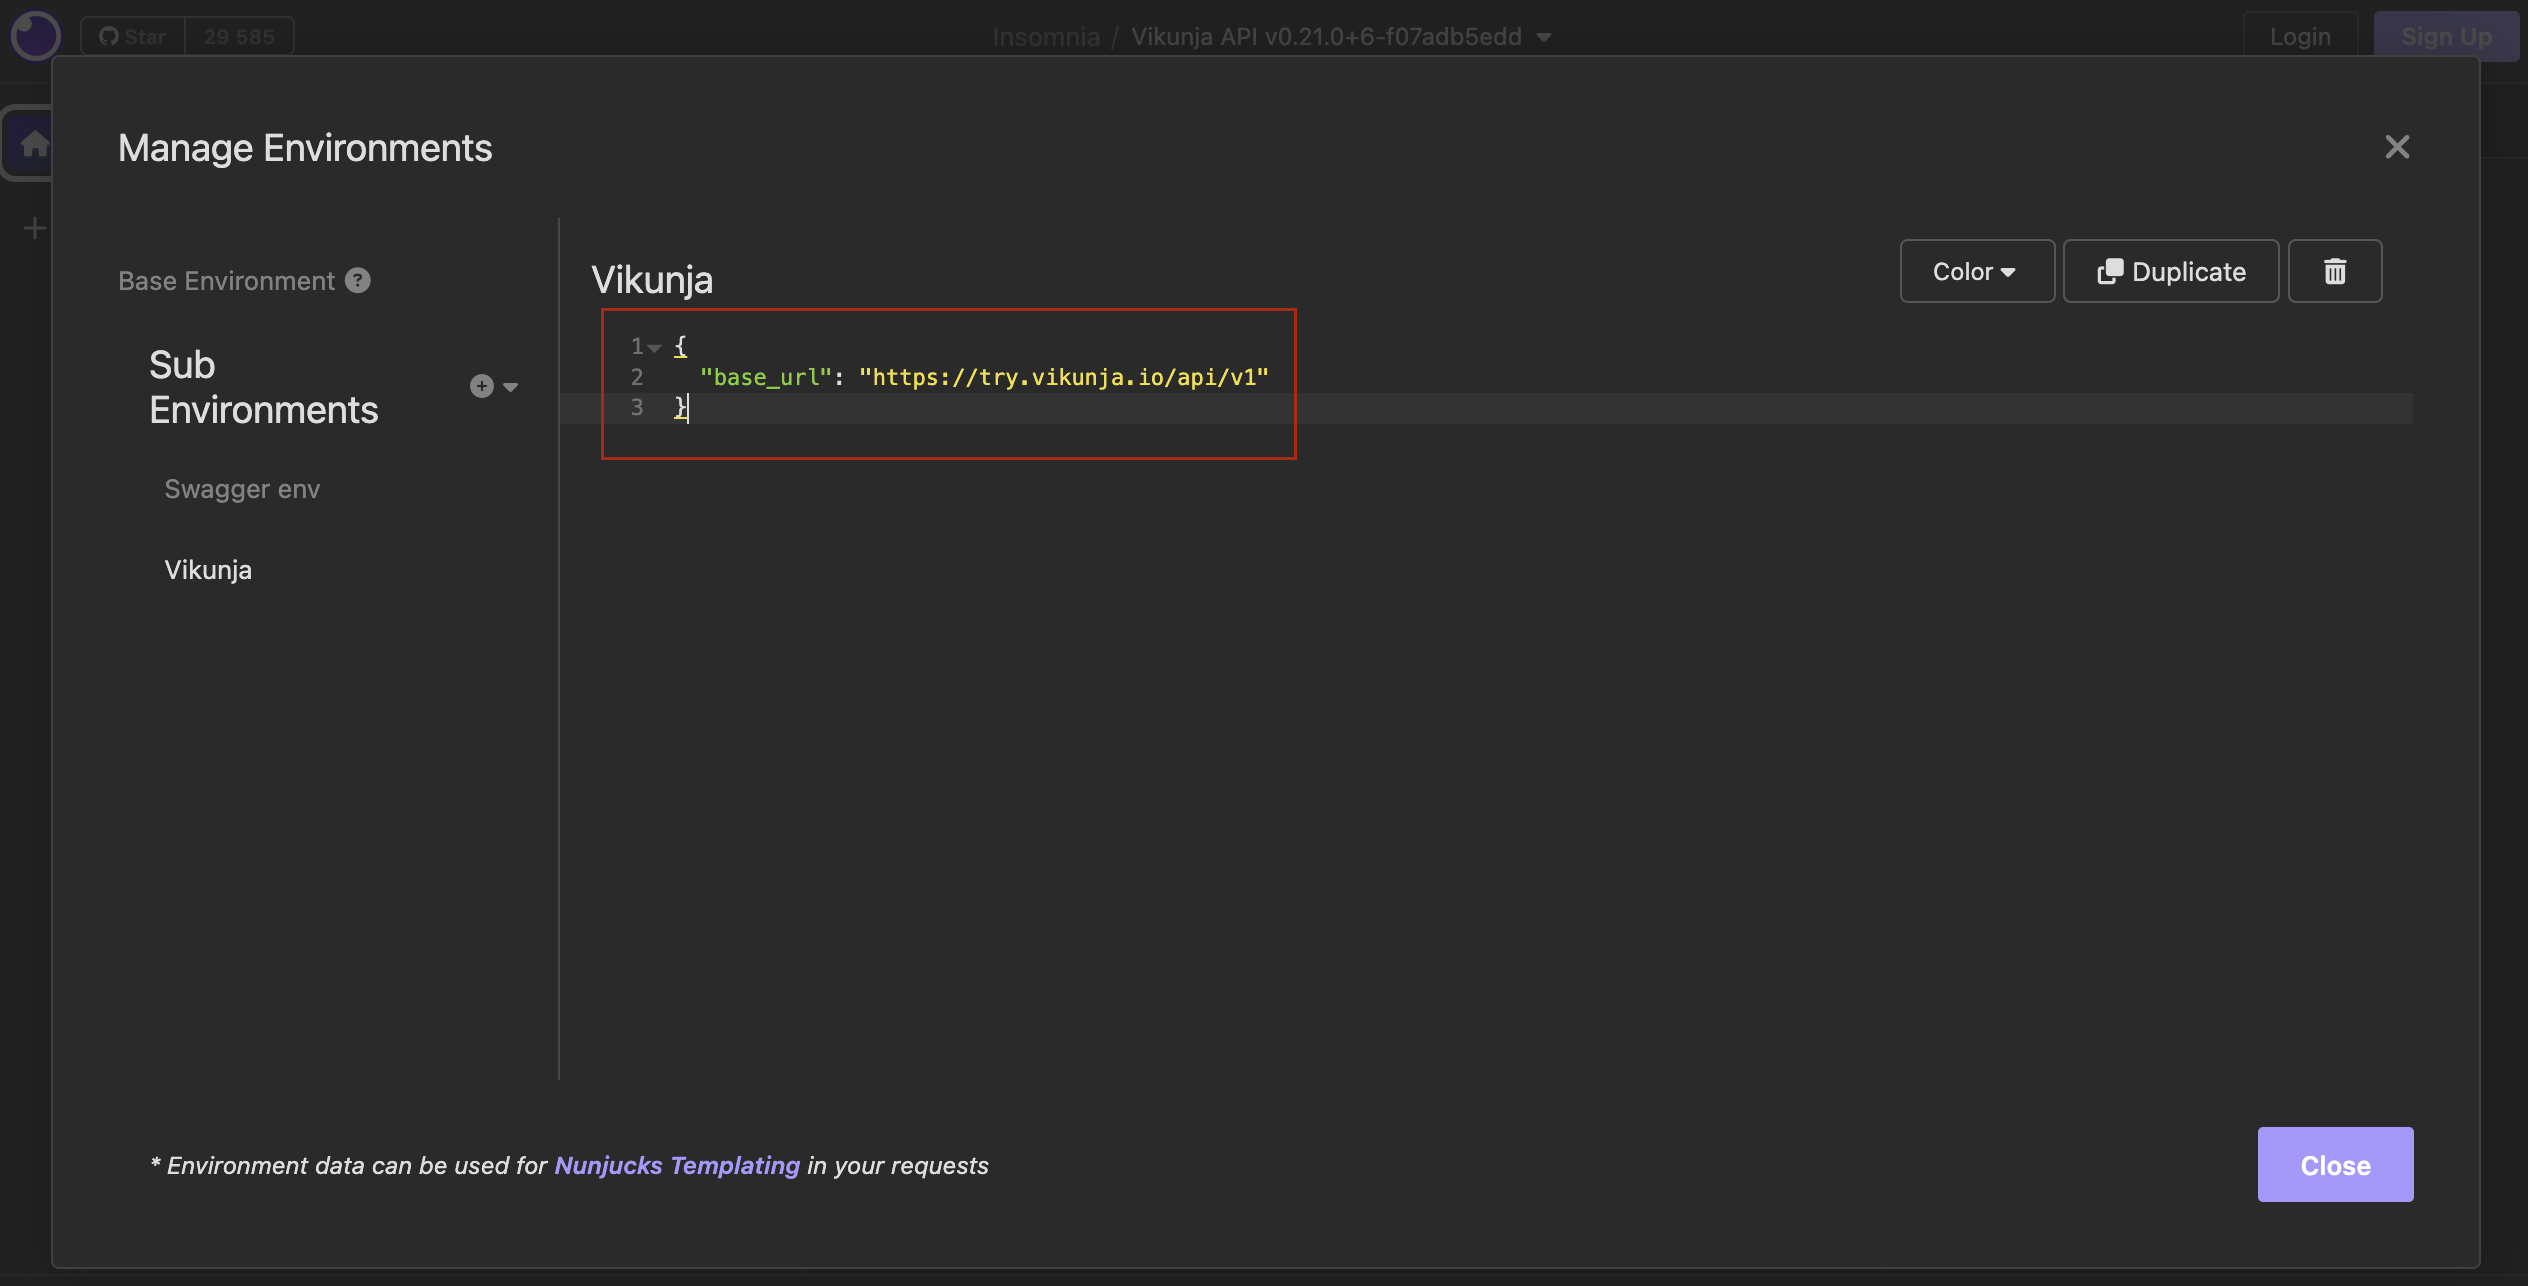Open sub environment creation dropdown caret
The height and width of the screenshot is (1286, 2528).
511,387
